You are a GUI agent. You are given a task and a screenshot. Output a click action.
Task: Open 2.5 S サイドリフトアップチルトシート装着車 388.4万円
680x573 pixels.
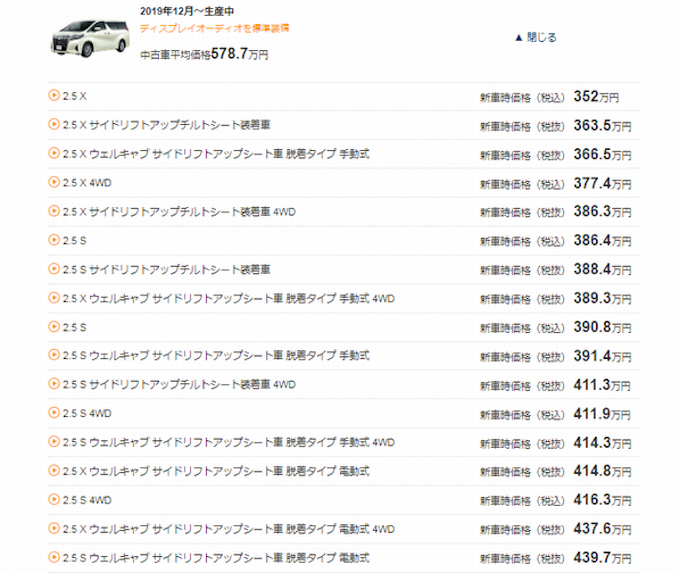166,269
